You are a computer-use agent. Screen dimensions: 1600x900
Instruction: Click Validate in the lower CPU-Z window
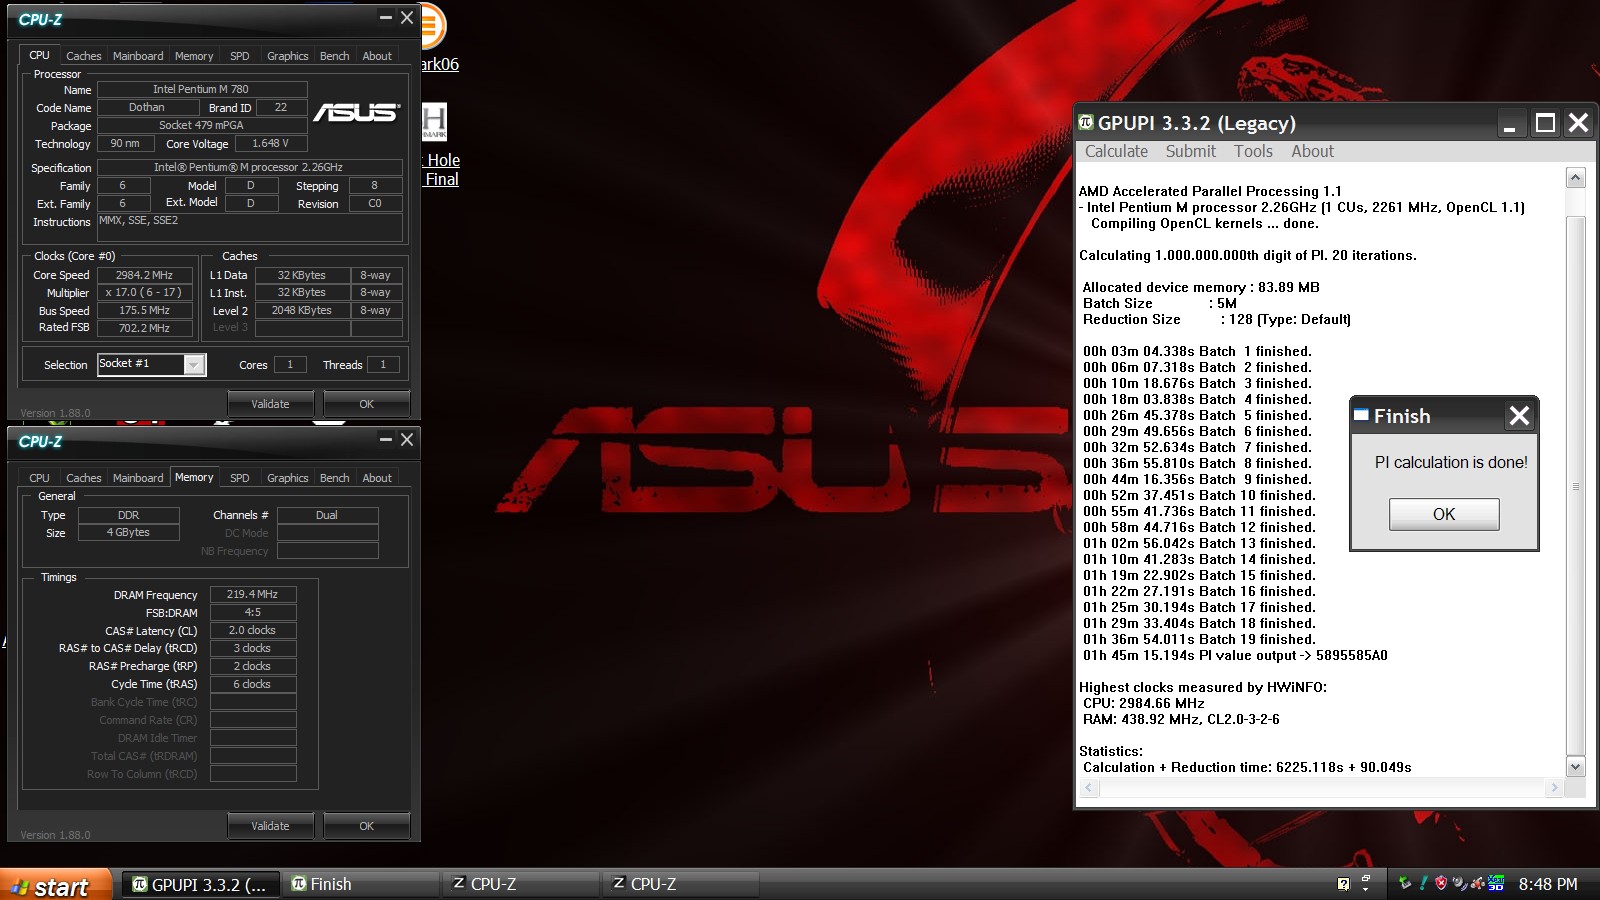click(270, 826)
